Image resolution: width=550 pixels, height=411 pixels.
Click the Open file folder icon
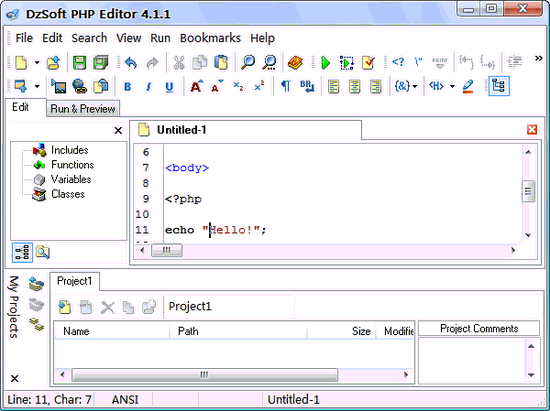point(53,63)
